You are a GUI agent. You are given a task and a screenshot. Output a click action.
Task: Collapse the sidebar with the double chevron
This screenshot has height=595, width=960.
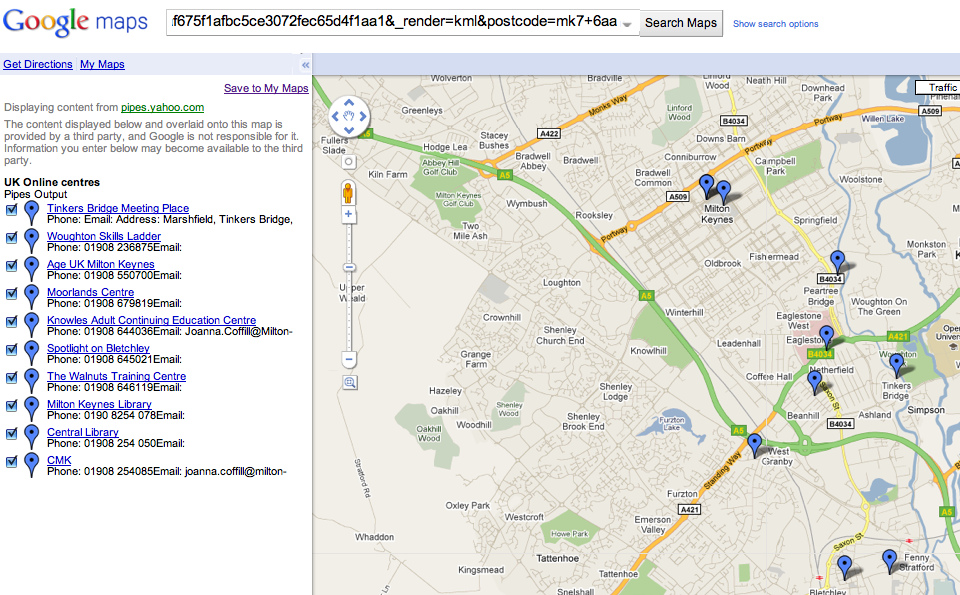point(304,63)
